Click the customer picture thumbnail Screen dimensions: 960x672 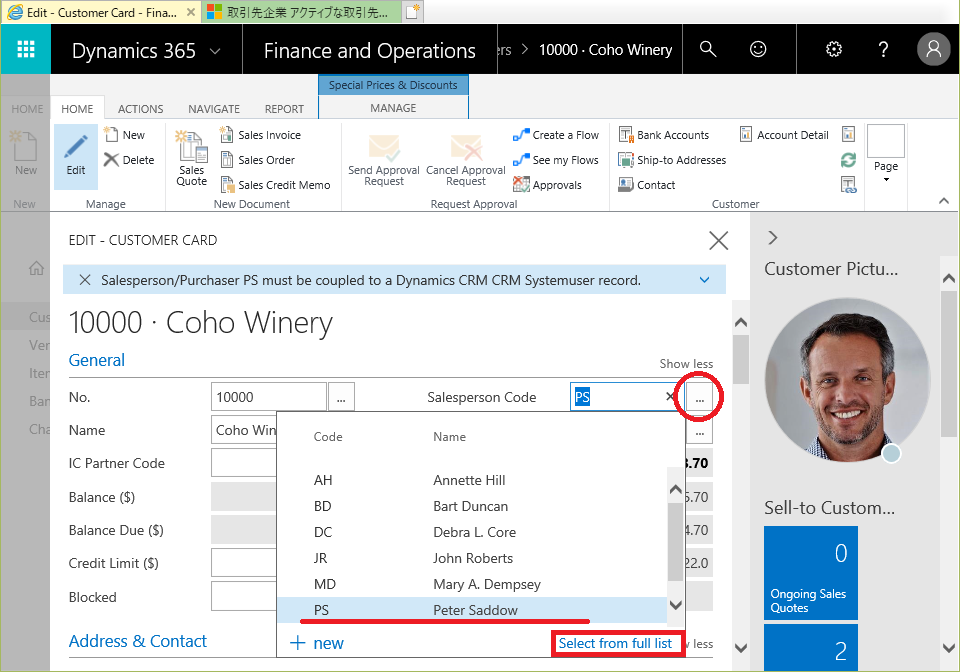click(x=847, y=380)
